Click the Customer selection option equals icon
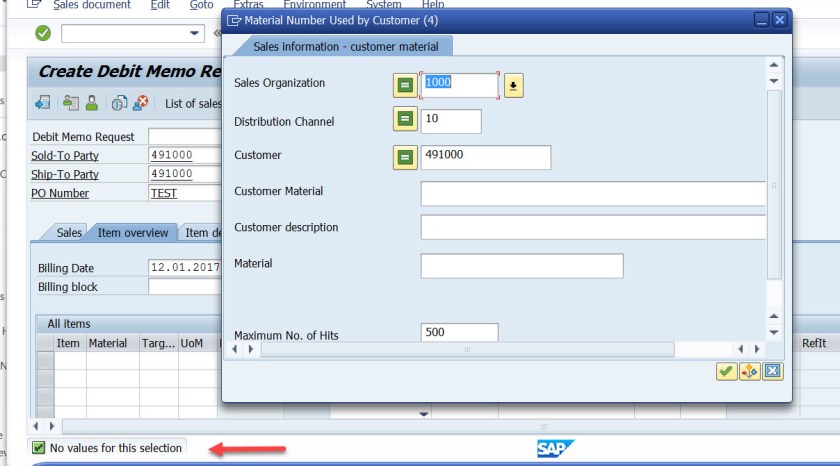 405,157
